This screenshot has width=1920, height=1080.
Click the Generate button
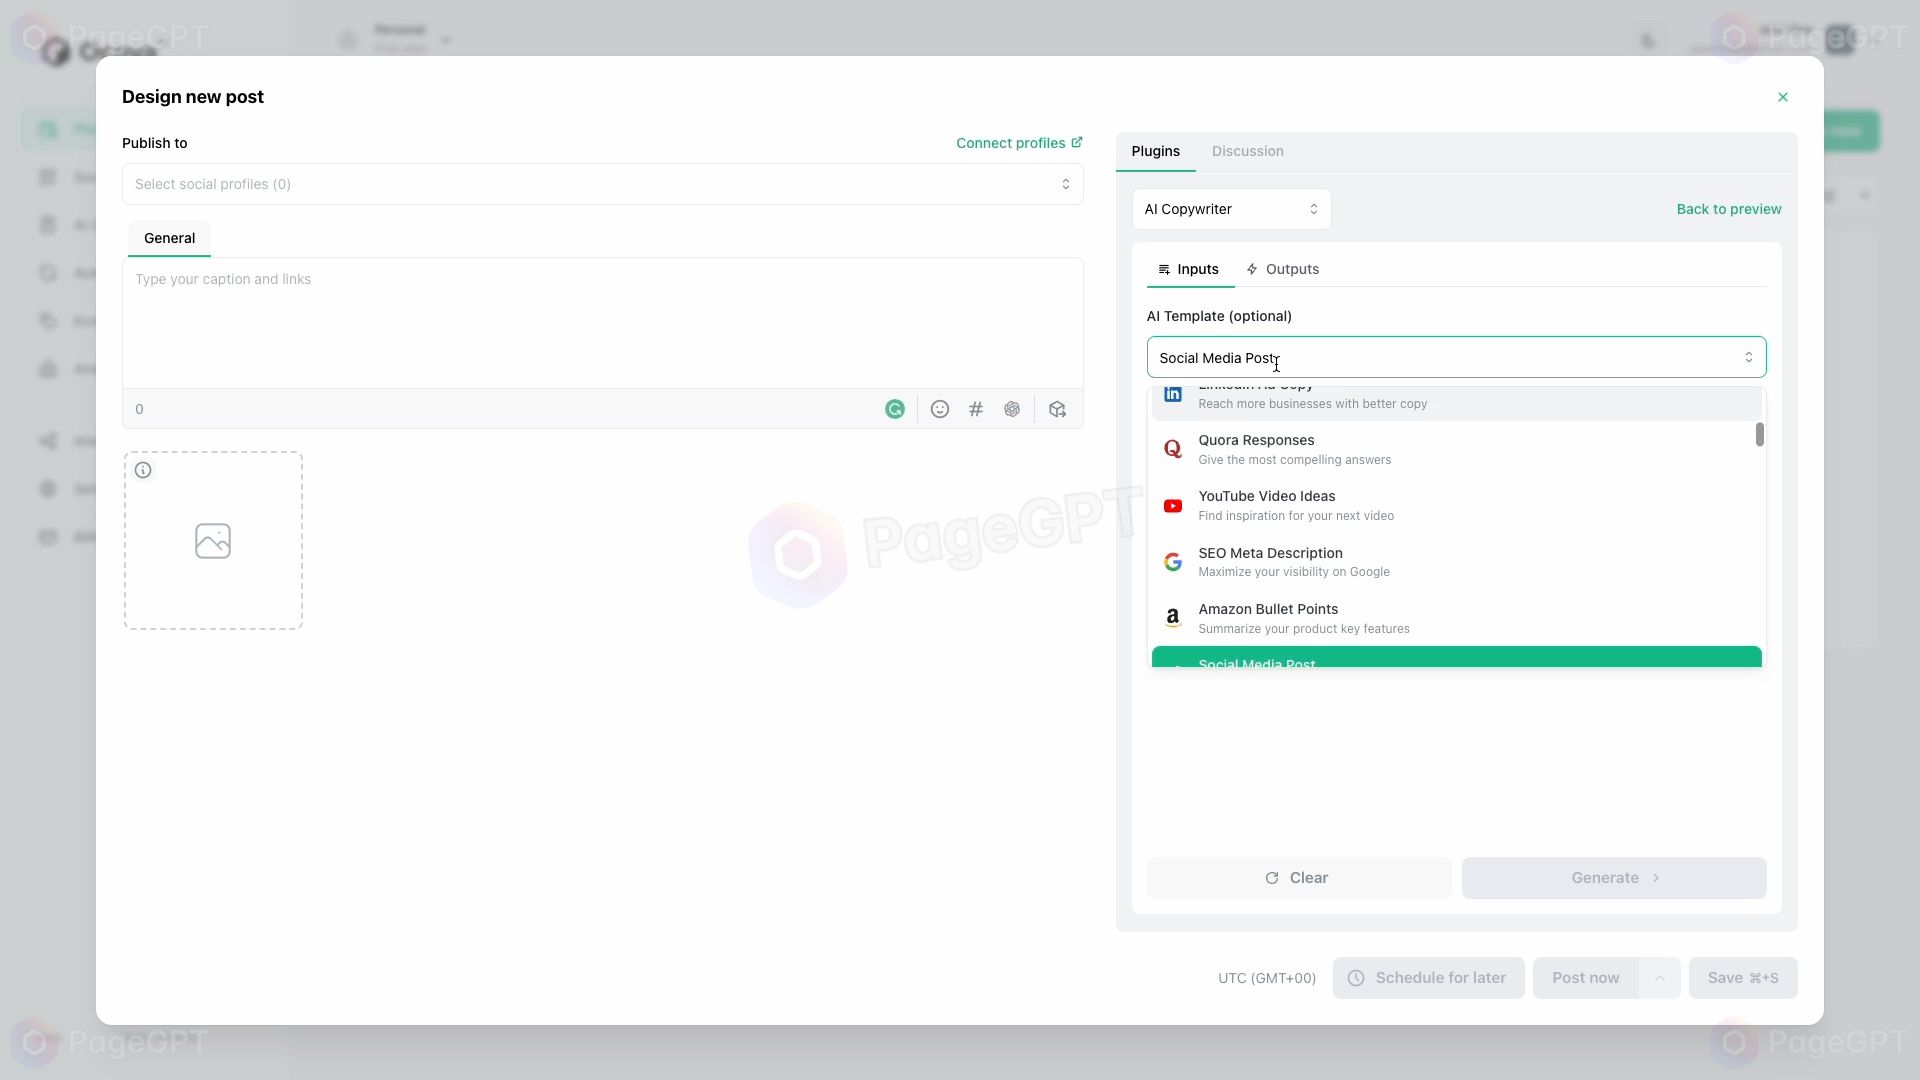1614,878
